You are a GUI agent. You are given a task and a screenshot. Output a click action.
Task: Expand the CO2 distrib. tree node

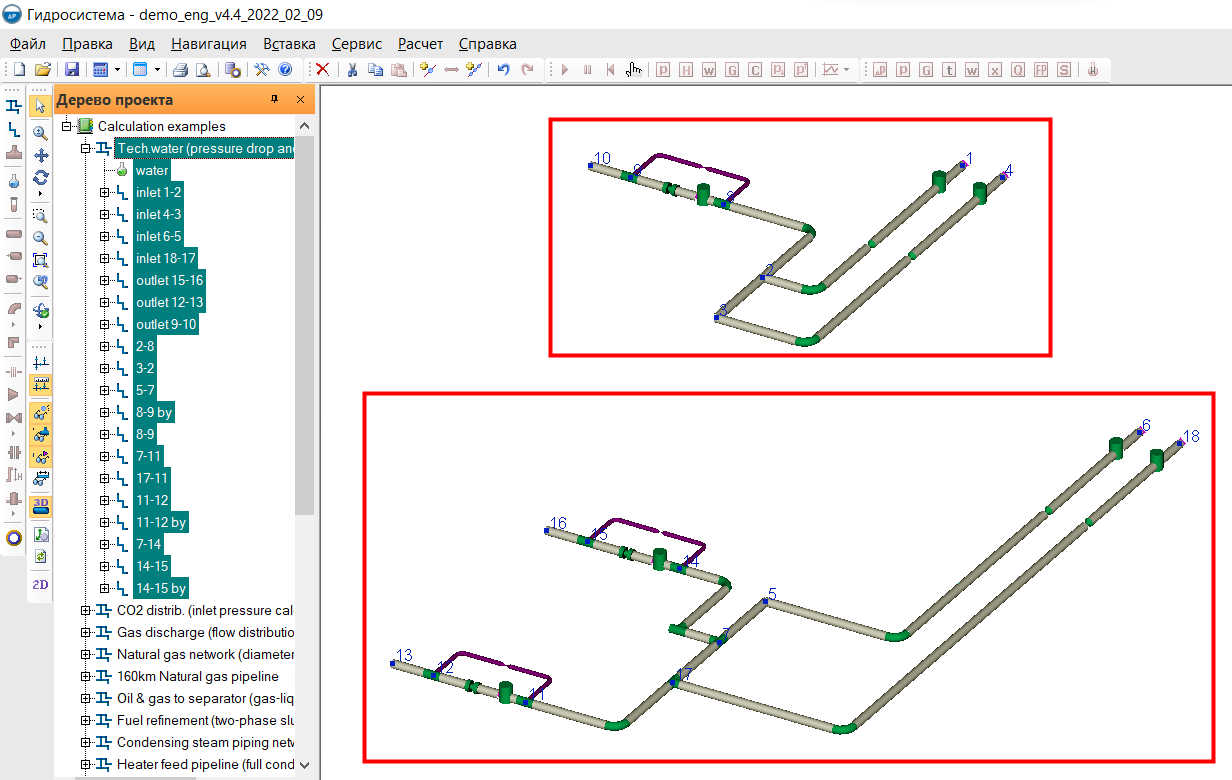click(x=86, y=610)
